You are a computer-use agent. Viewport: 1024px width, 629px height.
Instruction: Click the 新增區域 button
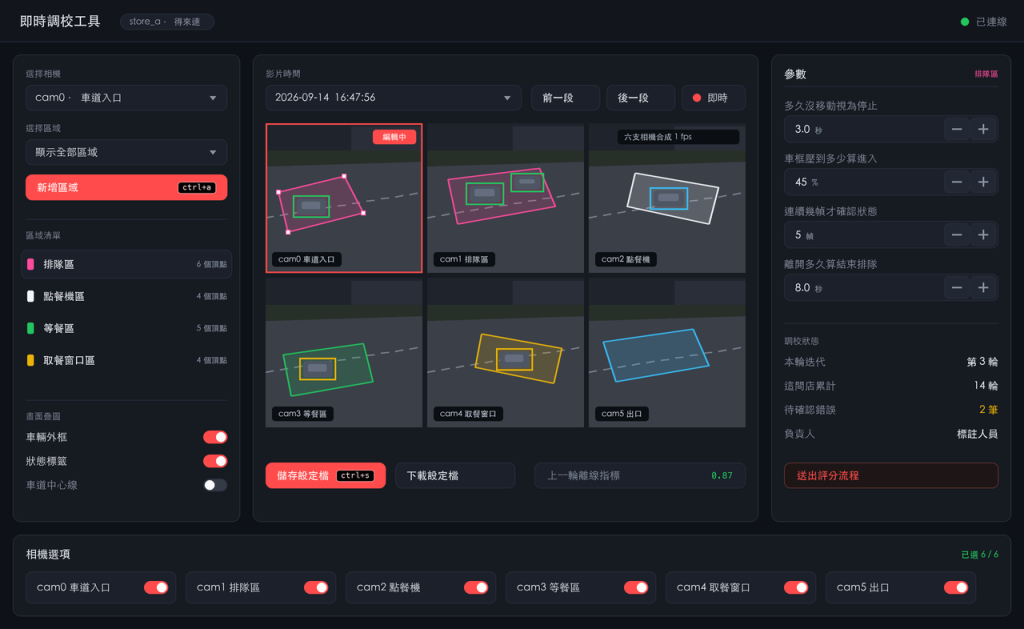point(127,187)
